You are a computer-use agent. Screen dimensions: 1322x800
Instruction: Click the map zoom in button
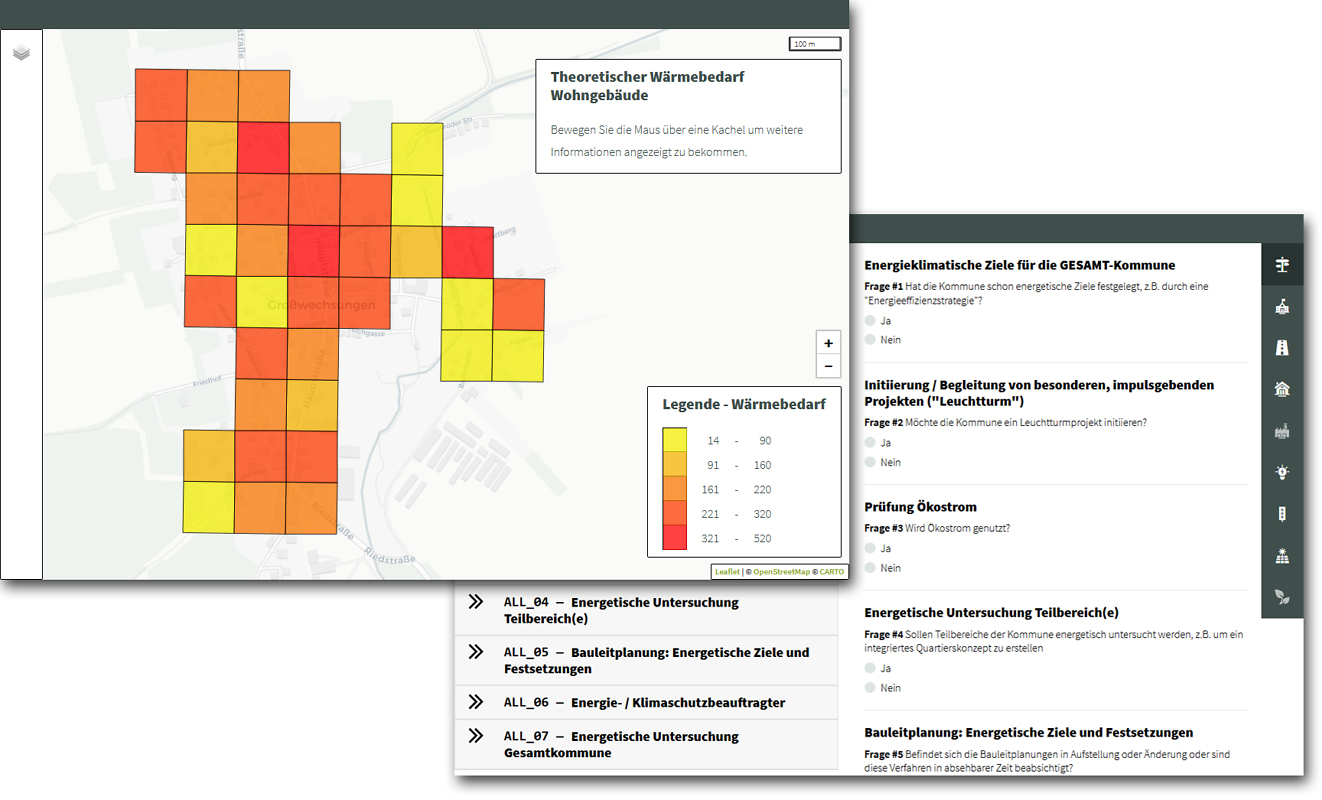click(x=828, y=342)
